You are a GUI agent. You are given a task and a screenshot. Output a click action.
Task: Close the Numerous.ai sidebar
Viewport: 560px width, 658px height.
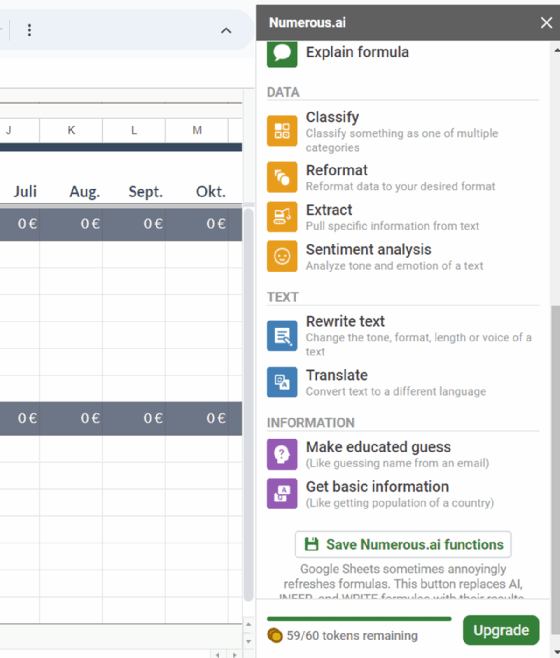tap(546, 23)
